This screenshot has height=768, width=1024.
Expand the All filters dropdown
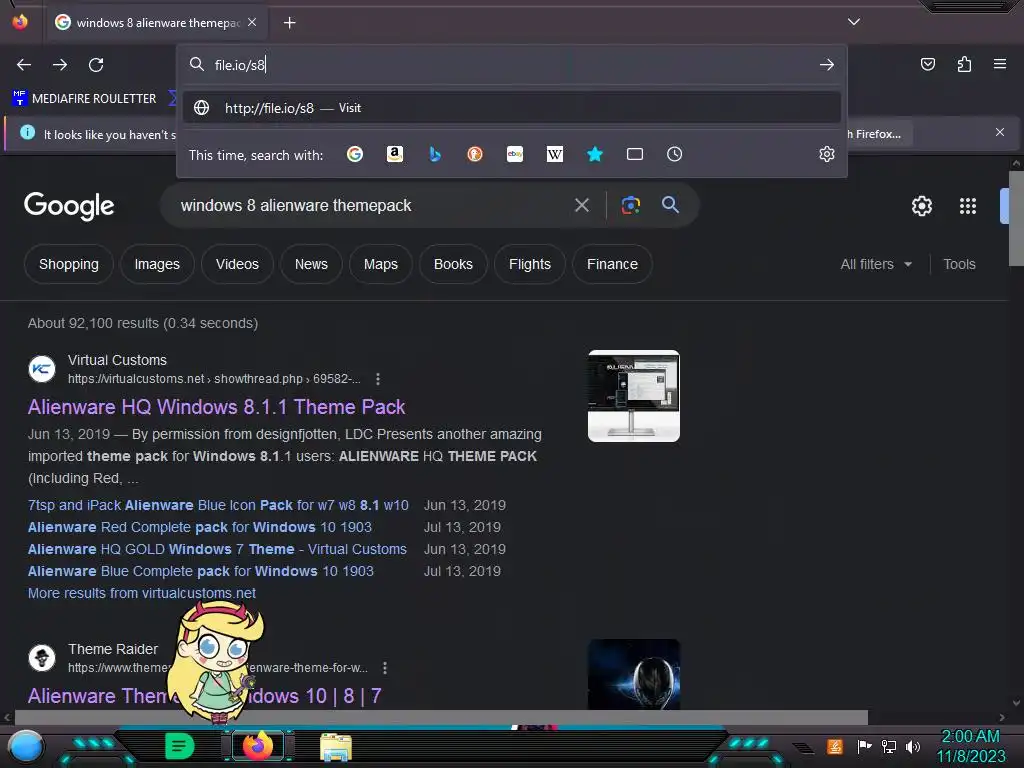coord(876,264)
